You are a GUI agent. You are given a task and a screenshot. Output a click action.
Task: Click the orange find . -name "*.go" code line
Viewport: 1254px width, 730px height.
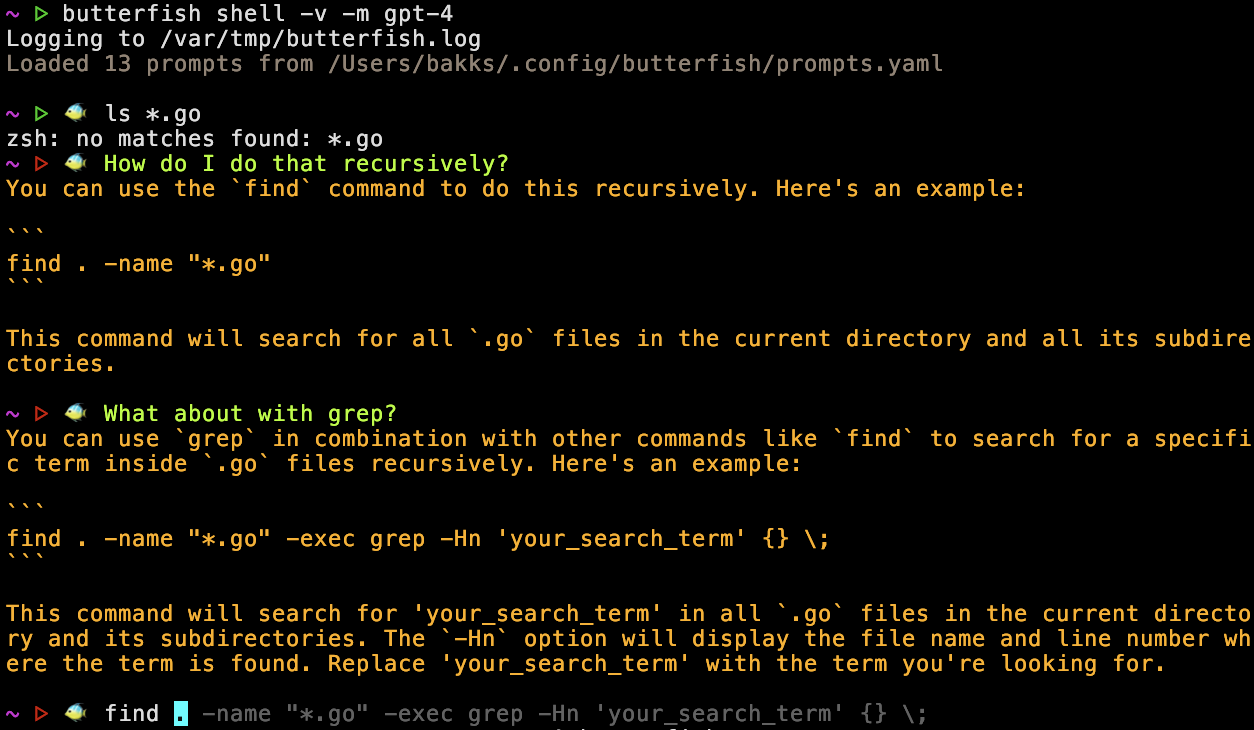point(139,264)
